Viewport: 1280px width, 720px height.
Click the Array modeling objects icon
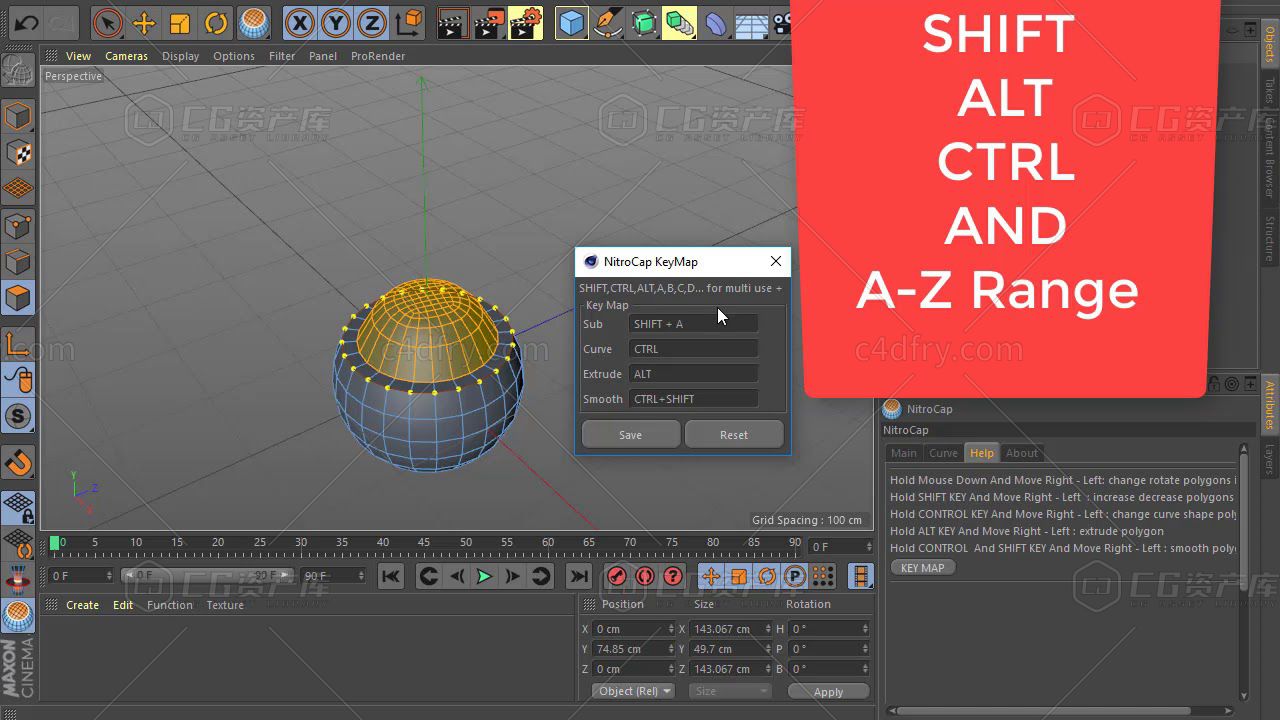coord(680,22)
